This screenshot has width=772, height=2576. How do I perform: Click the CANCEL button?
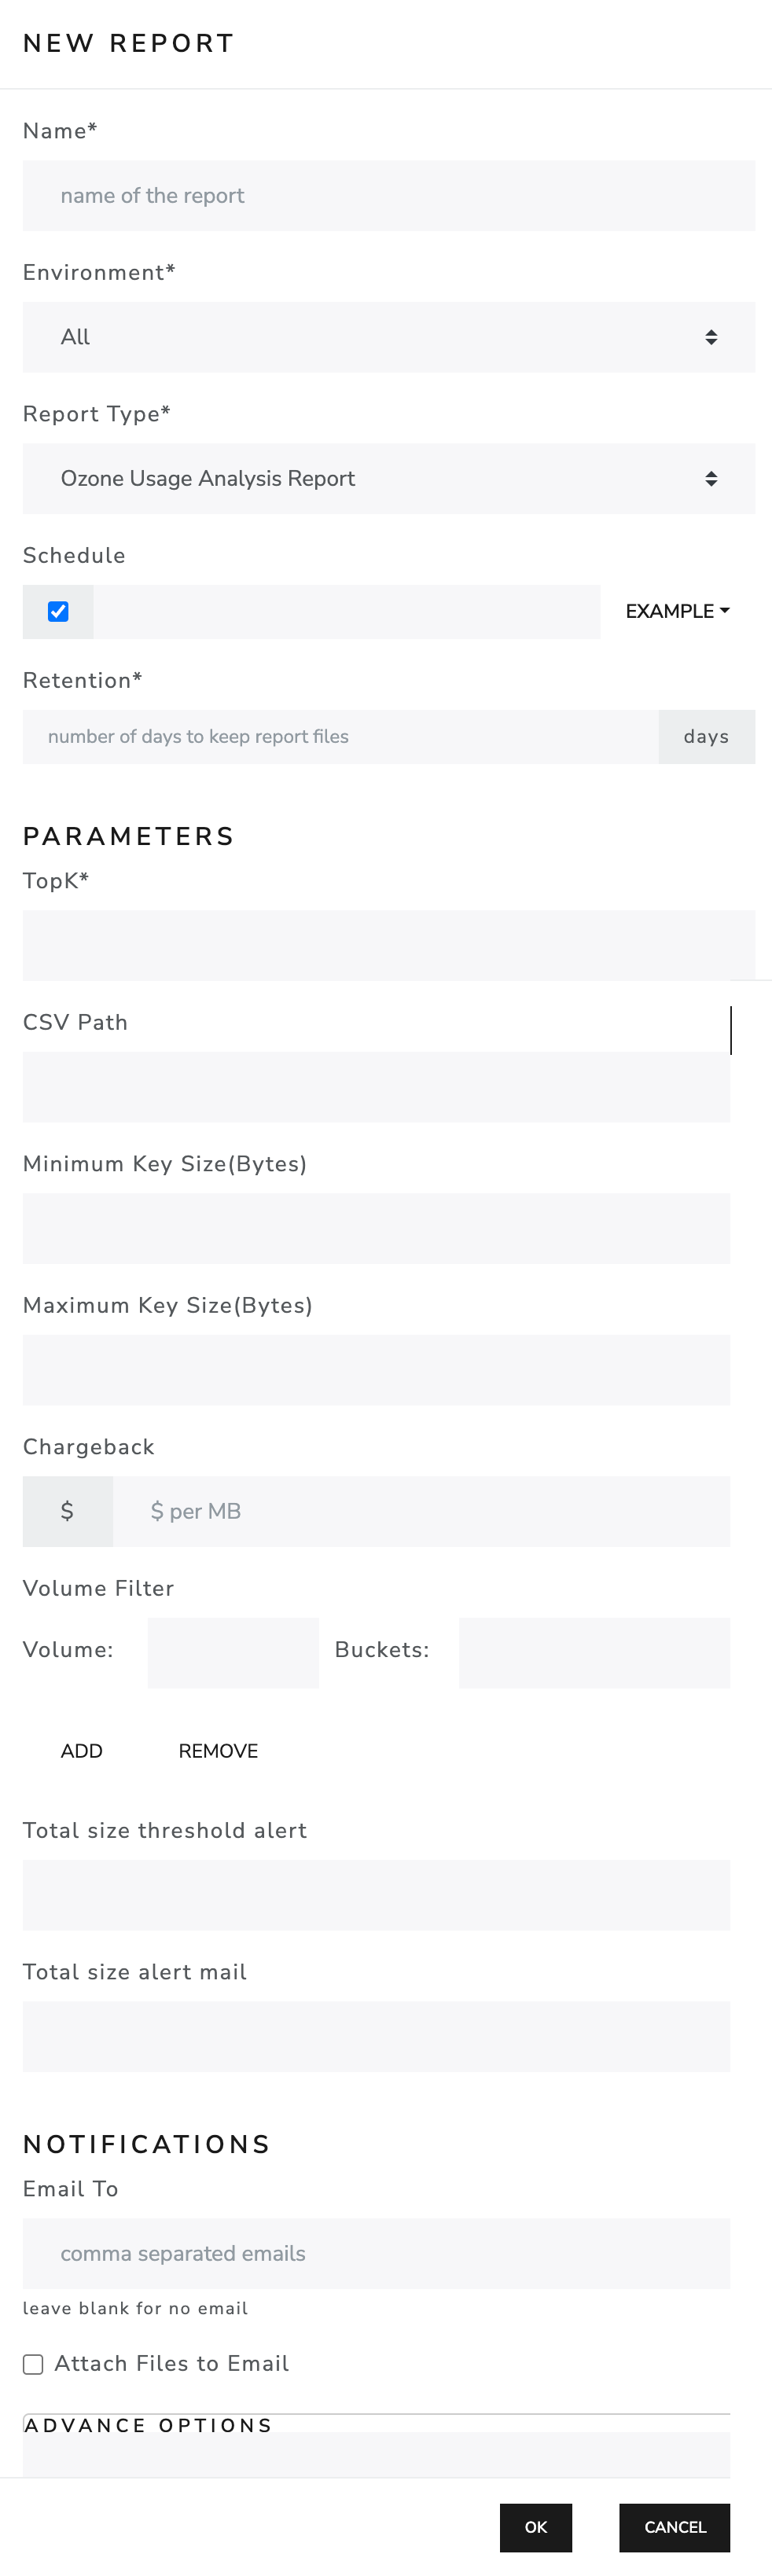(675, 2527)
